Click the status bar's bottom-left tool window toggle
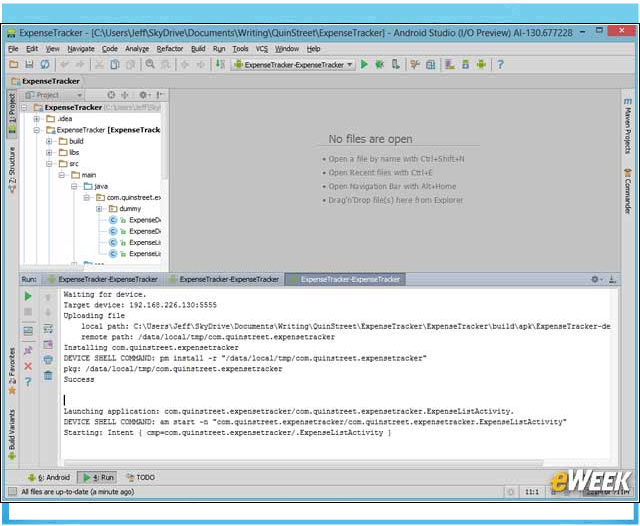 [13, 491]
